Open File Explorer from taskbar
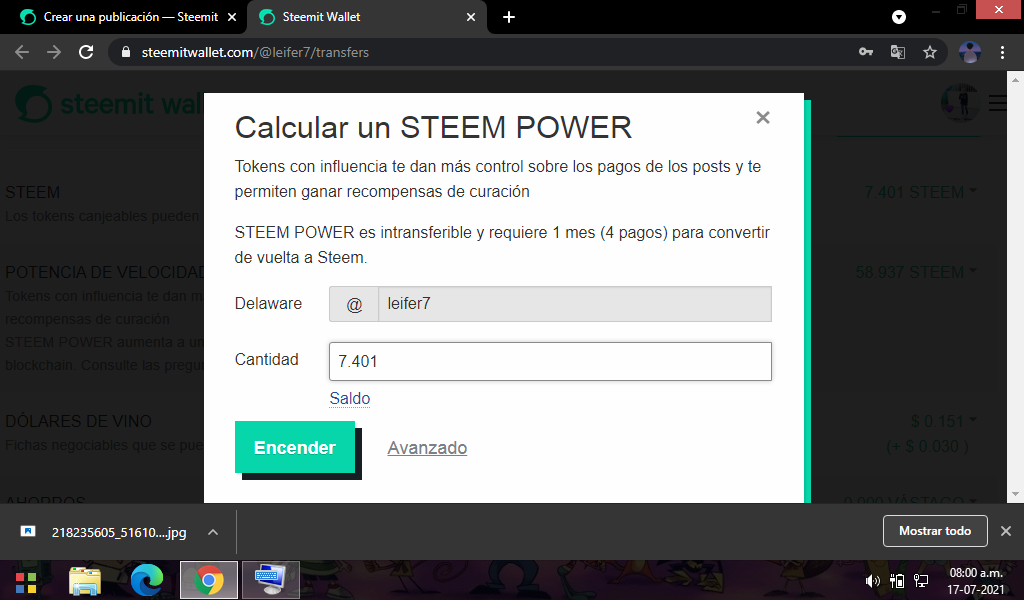The width and height of the screenshot is (1024, 600). [85, 580]
